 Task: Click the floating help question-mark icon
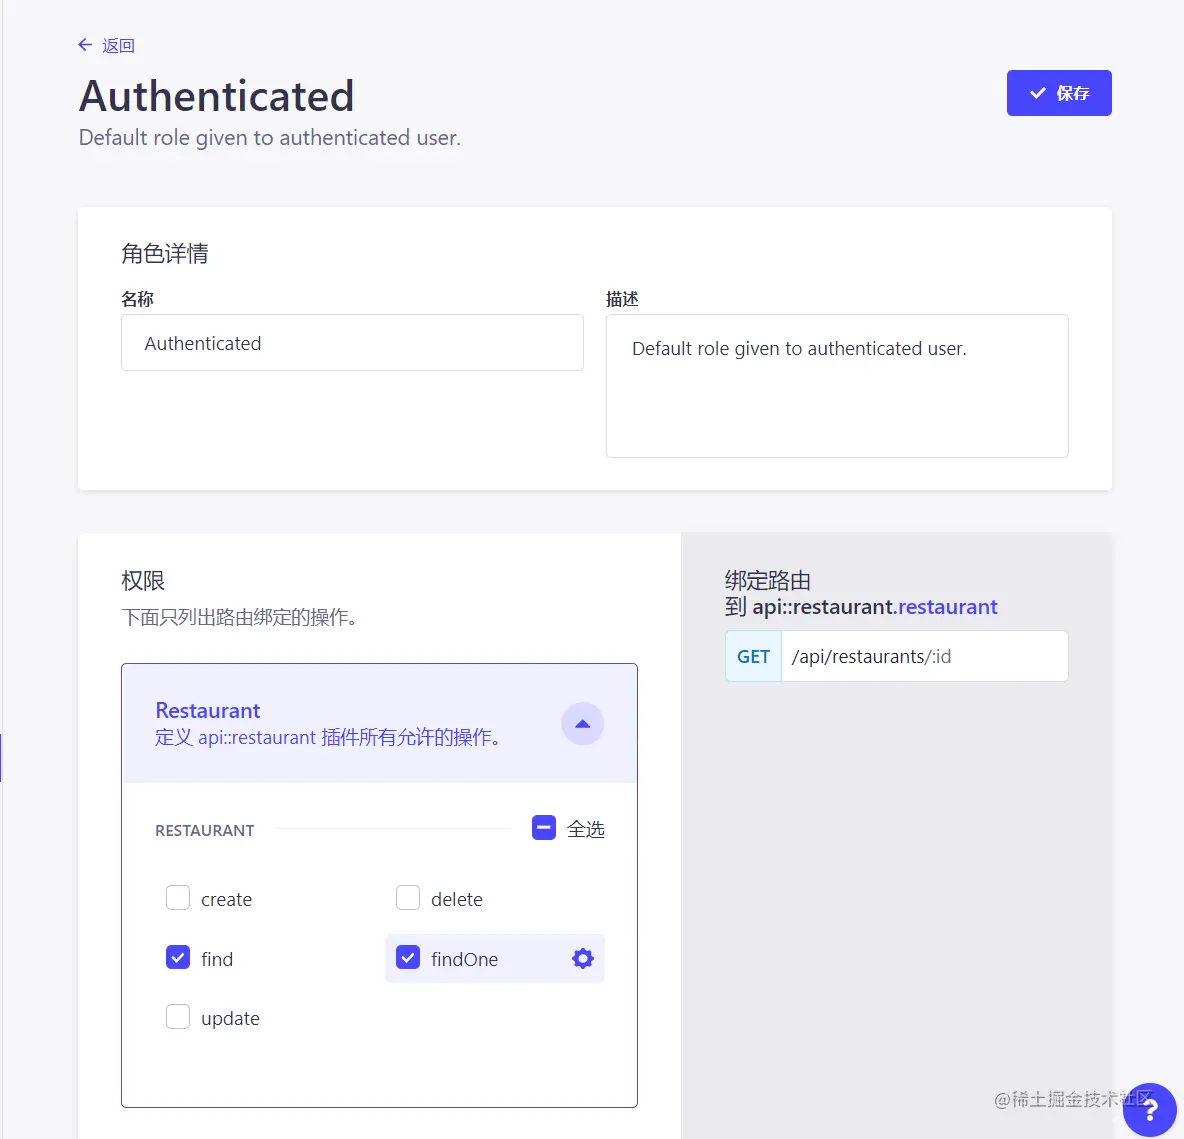coord(1149,1110)
